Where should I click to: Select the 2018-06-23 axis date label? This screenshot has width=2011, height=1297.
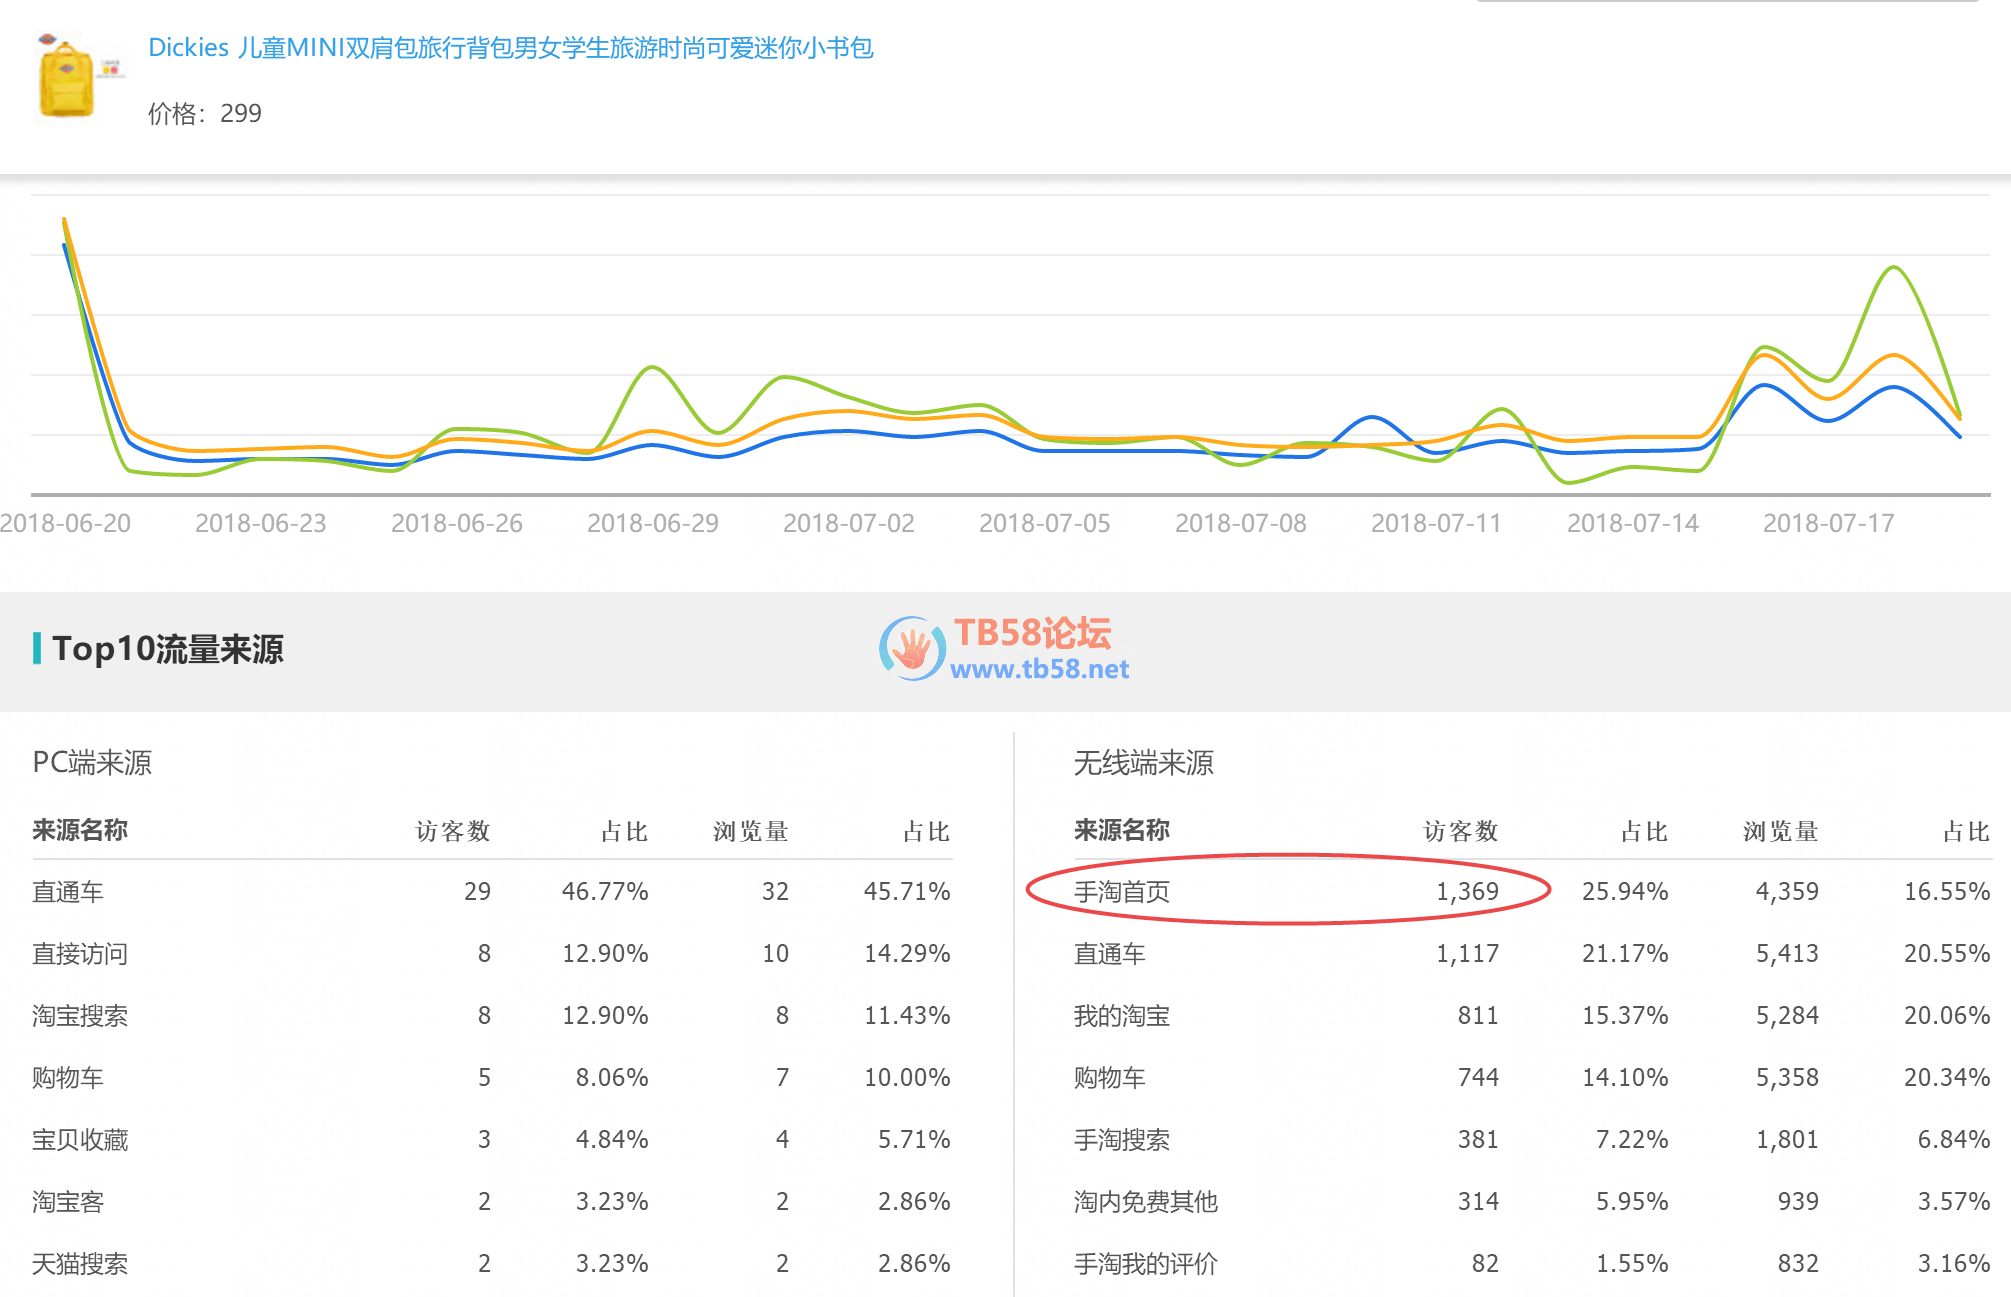(x=261, y=523)
